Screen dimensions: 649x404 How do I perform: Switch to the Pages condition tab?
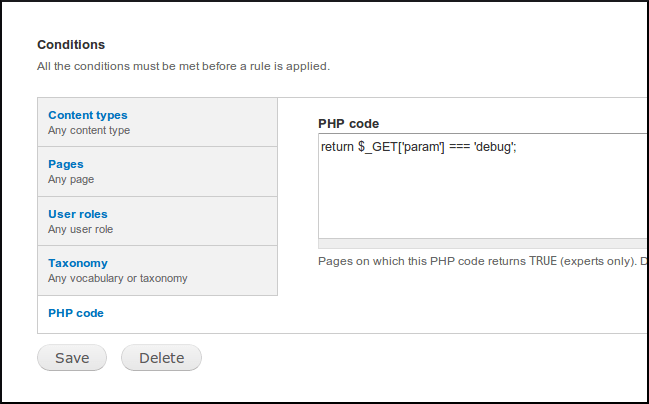pyautogui.click(x=157, y=171)
